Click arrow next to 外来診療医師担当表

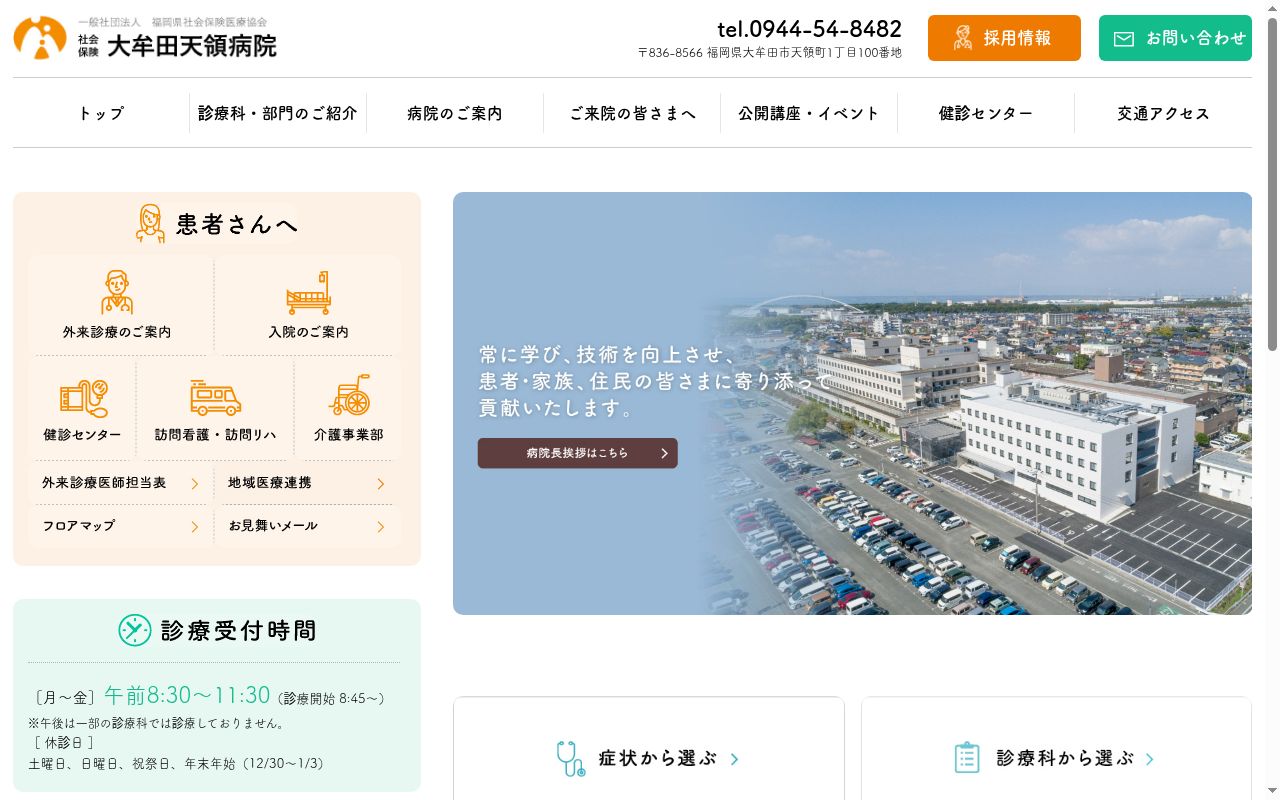195,484
